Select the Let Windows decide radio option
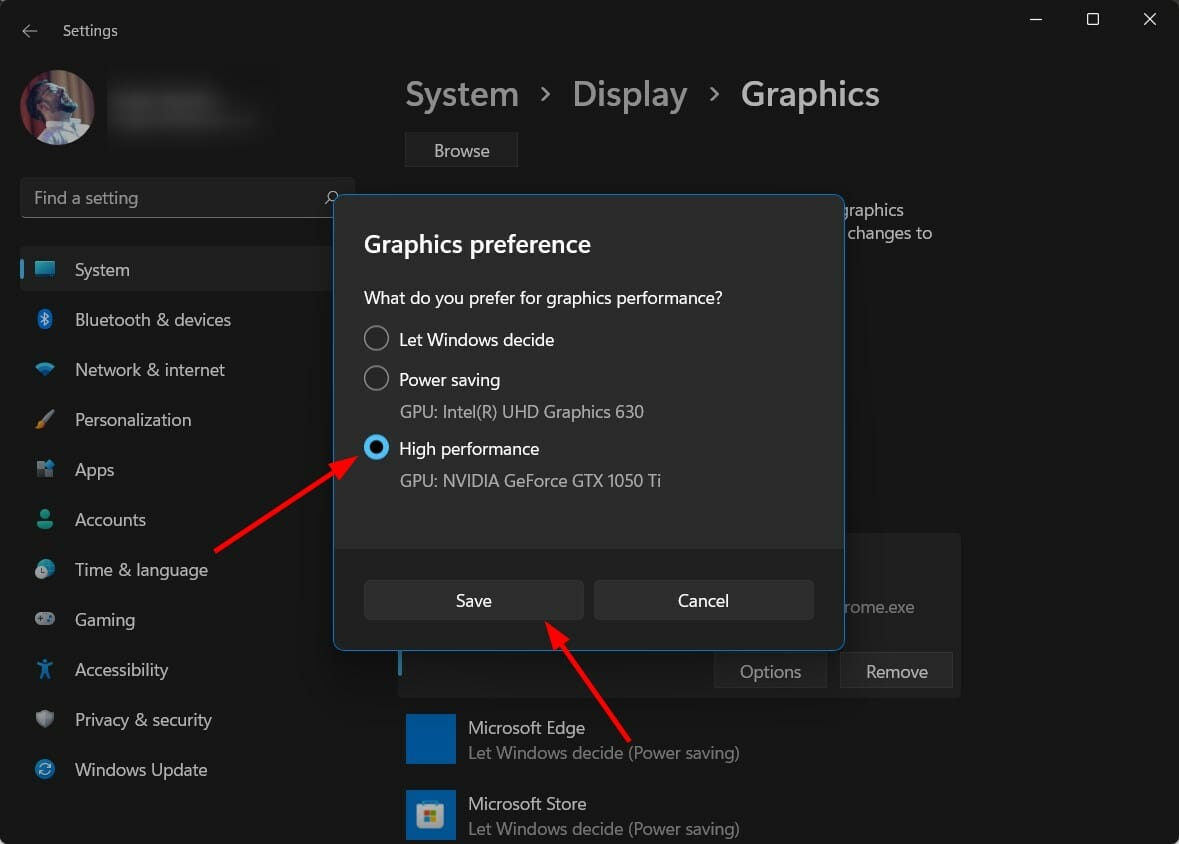The height and width of the screenshot is (844, 1179). (376, 339)
